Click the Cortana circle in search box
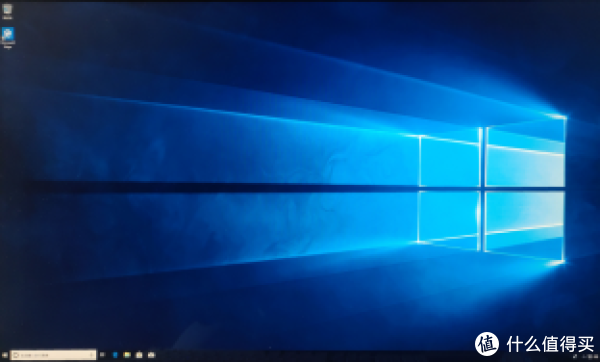600x362 pixels. tap(16, 355)
